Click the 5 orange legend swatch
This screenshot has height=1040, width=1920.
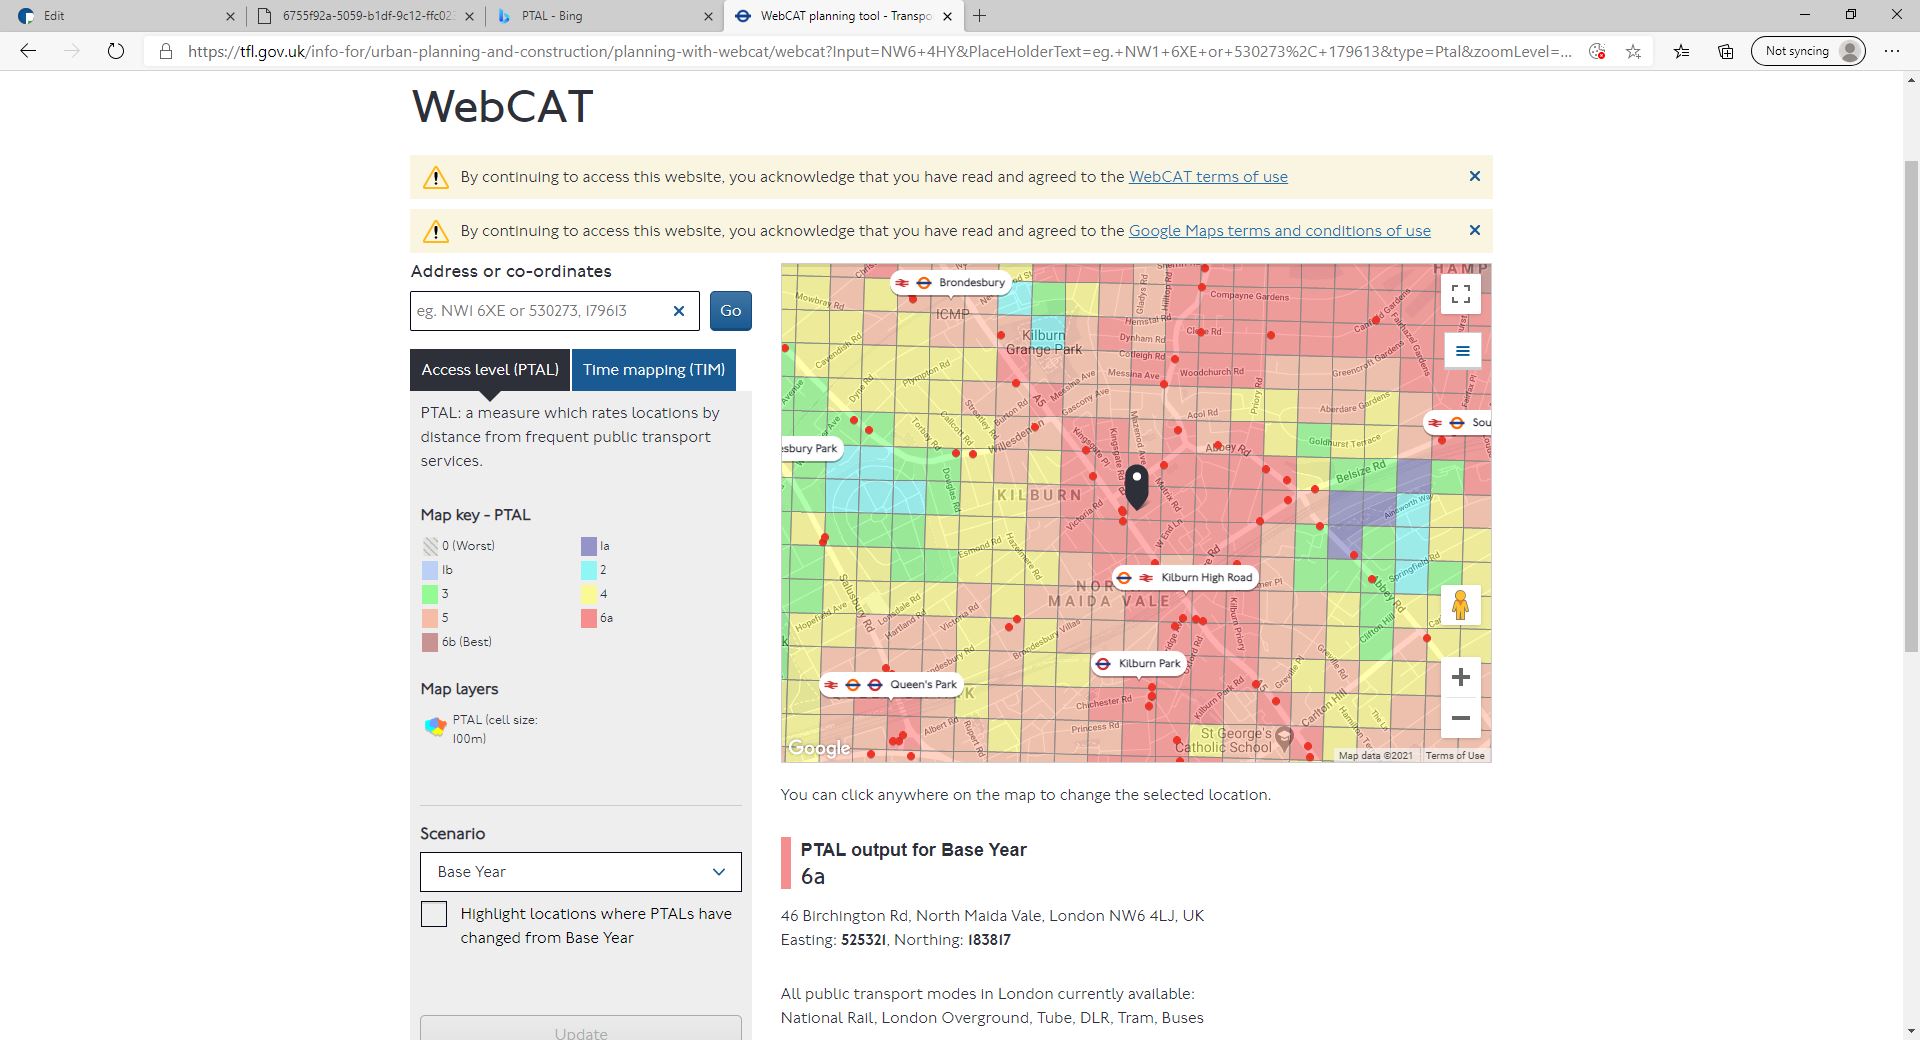click(x=430, y=618)
